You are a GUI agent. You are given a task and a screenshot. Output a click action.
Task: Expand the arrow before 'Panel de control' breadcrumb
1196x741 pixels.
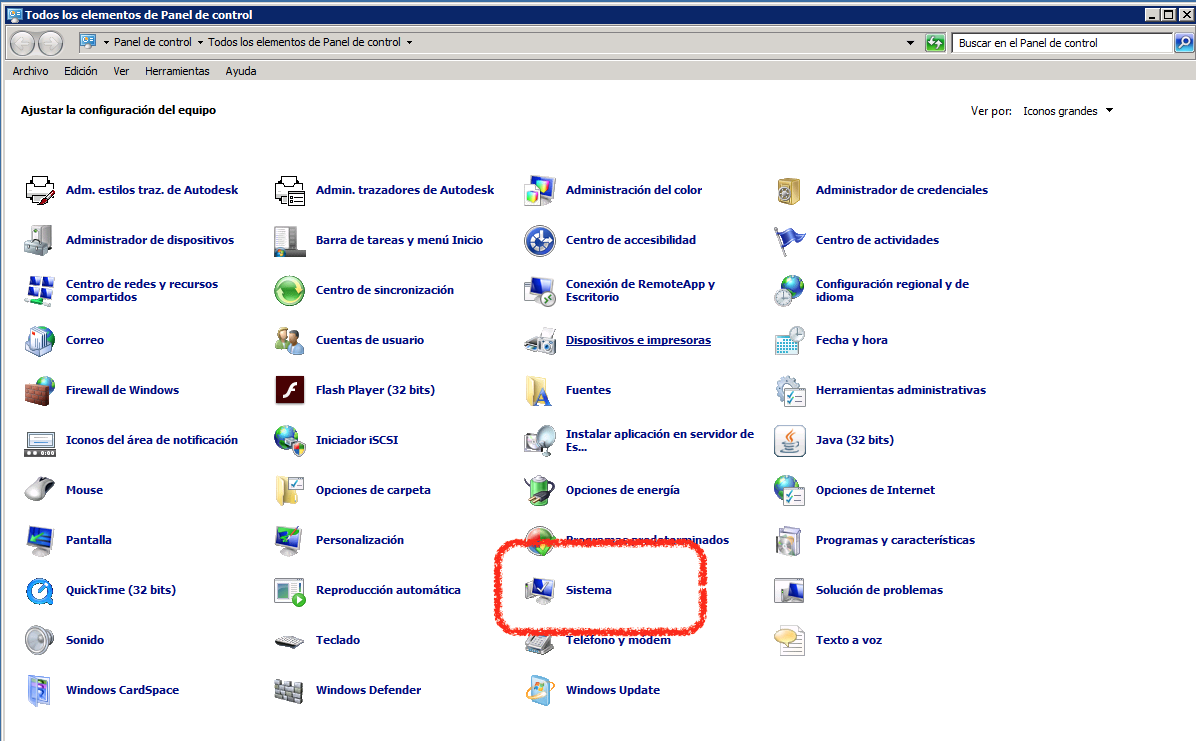106,43
